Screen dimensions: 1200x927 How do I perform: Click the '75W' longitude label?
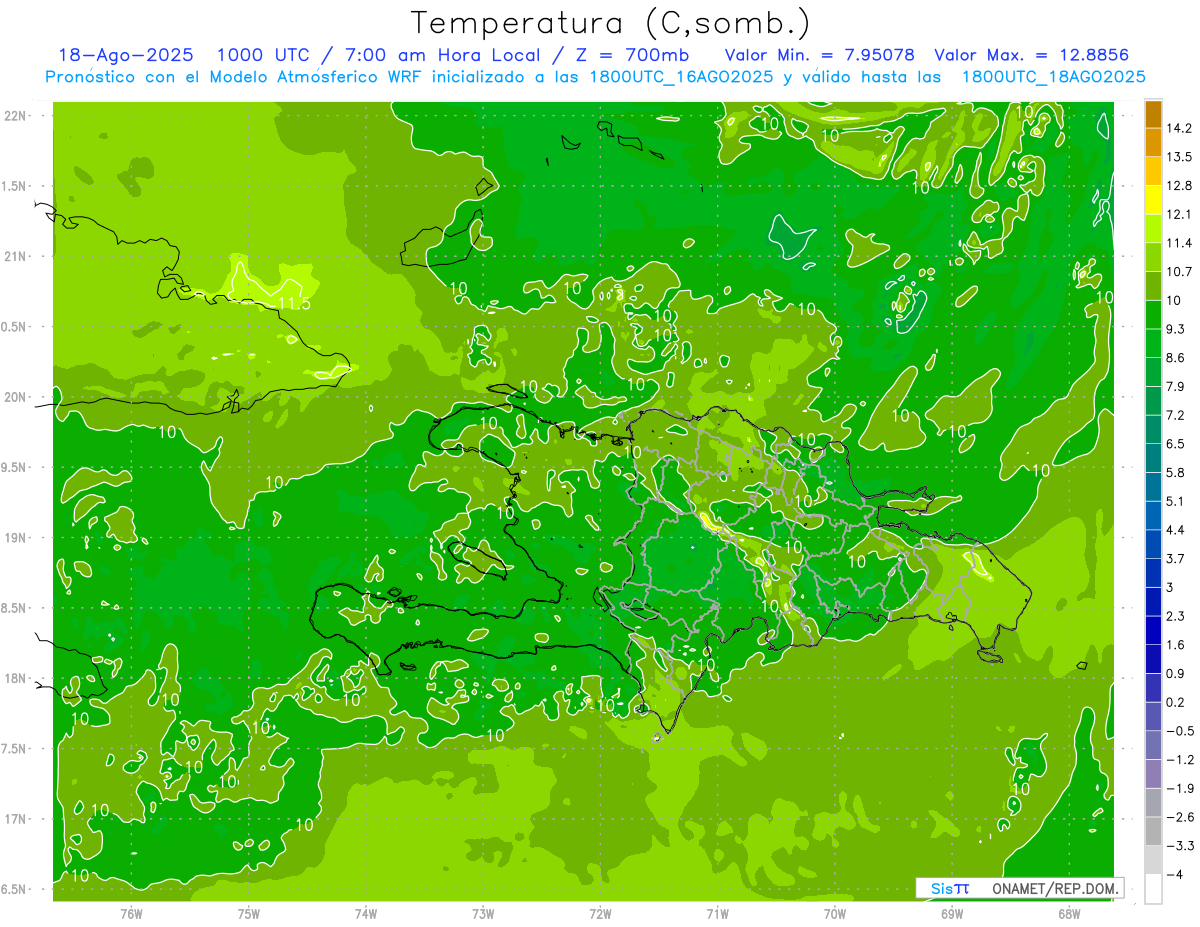click(x=248, y=913)
